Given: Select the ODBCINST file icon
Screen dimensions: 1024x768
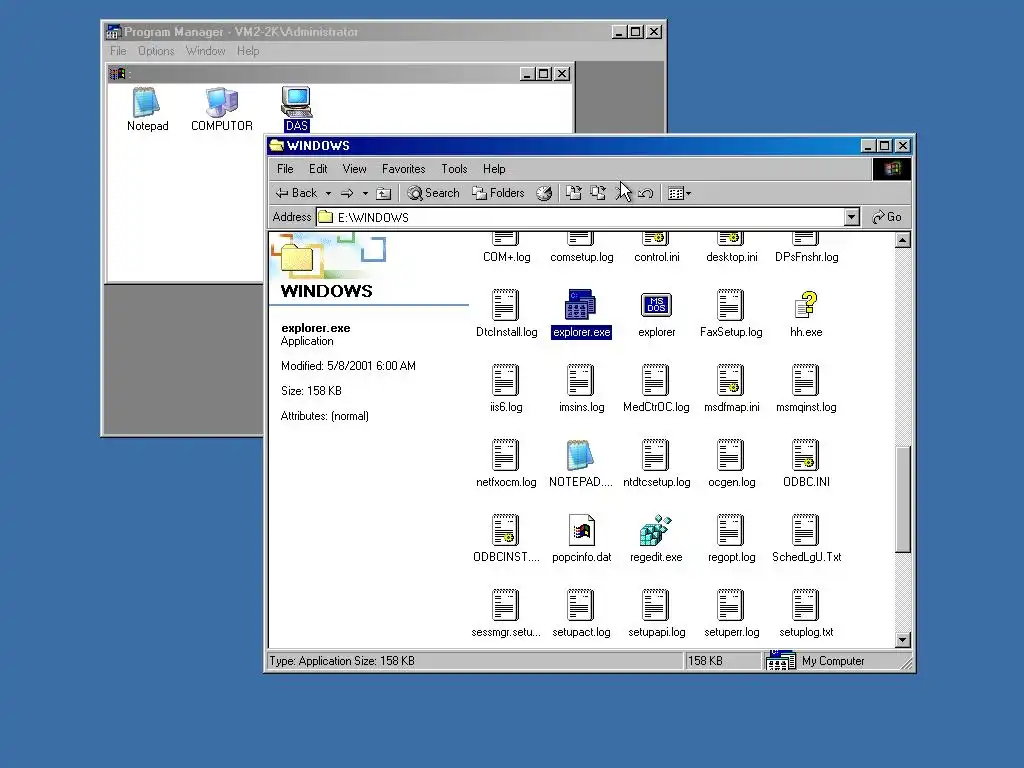Looking at the screenshot, I should 505,530.
